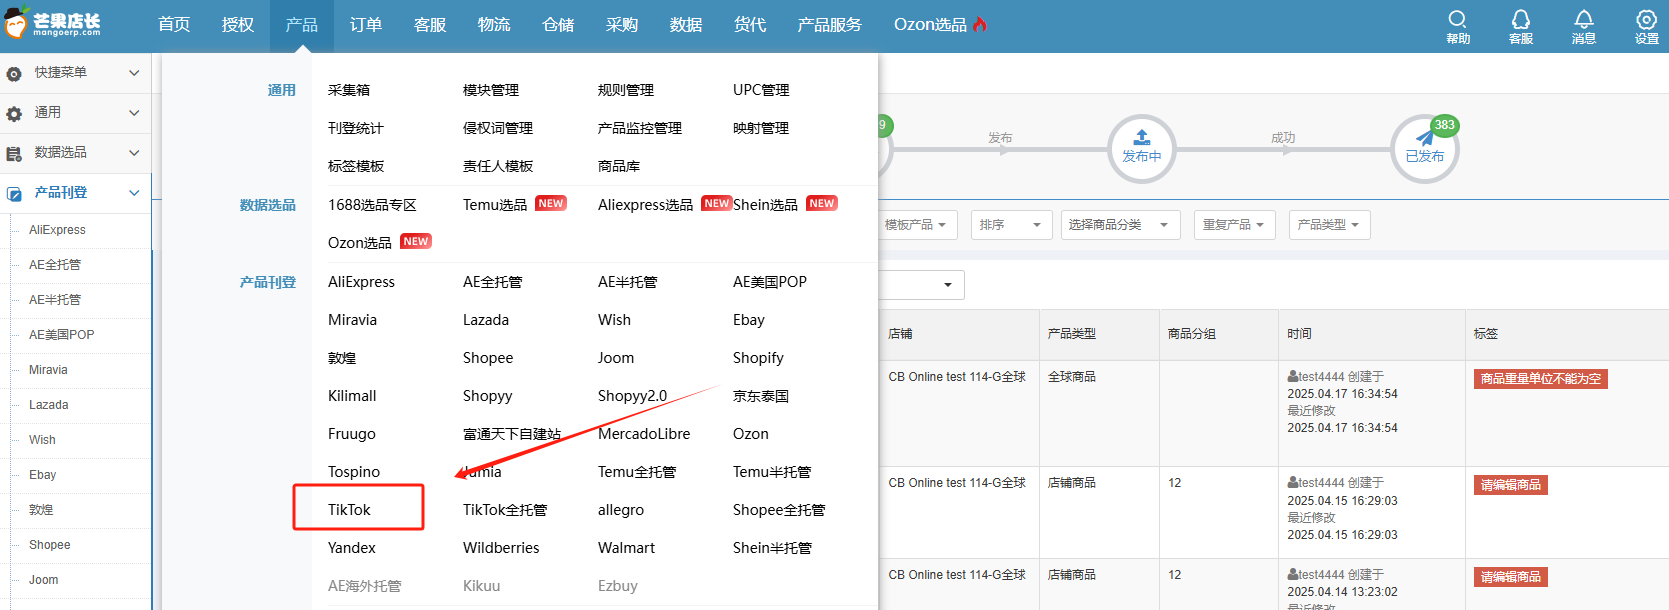The height and width of the screenshot is (610, 1669).
Task: Click the Mango ERP logo
Action: tap(54, 24)
